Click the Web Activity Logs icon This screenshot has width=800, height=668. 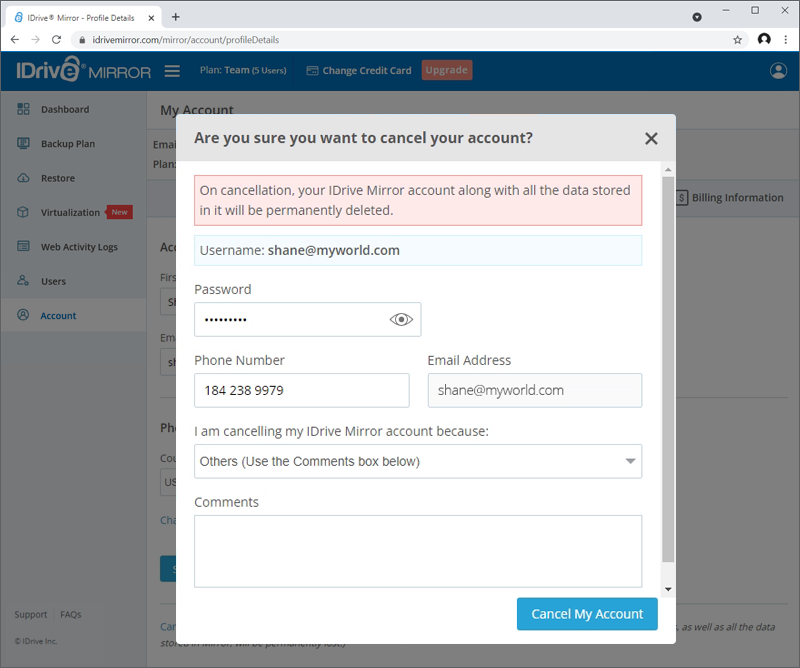pos(23,246)
